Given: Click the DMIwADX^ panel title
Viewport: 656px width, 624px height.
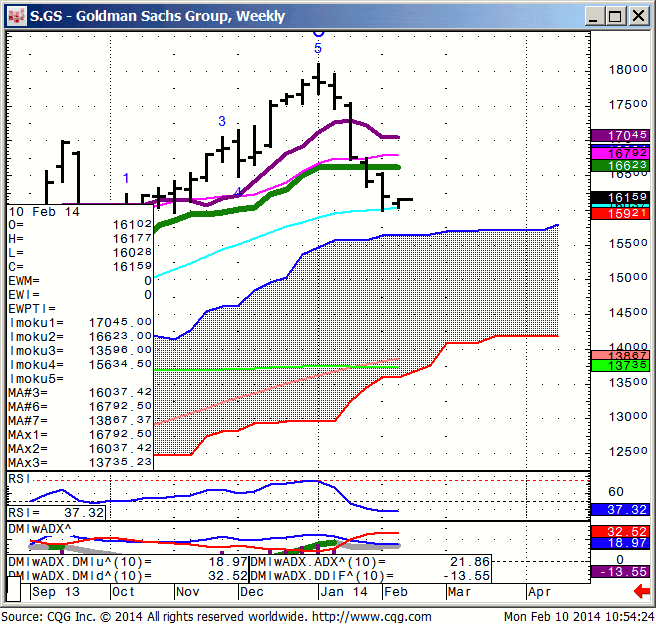Looking at the screenshot, I should 40,529.
